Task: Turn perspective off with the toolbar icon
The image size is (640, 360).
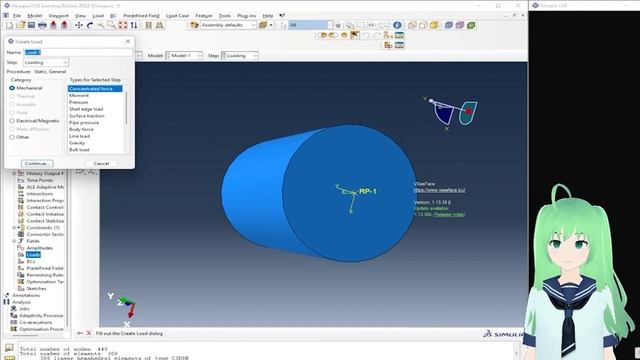Action: click(x=149, y=25)
